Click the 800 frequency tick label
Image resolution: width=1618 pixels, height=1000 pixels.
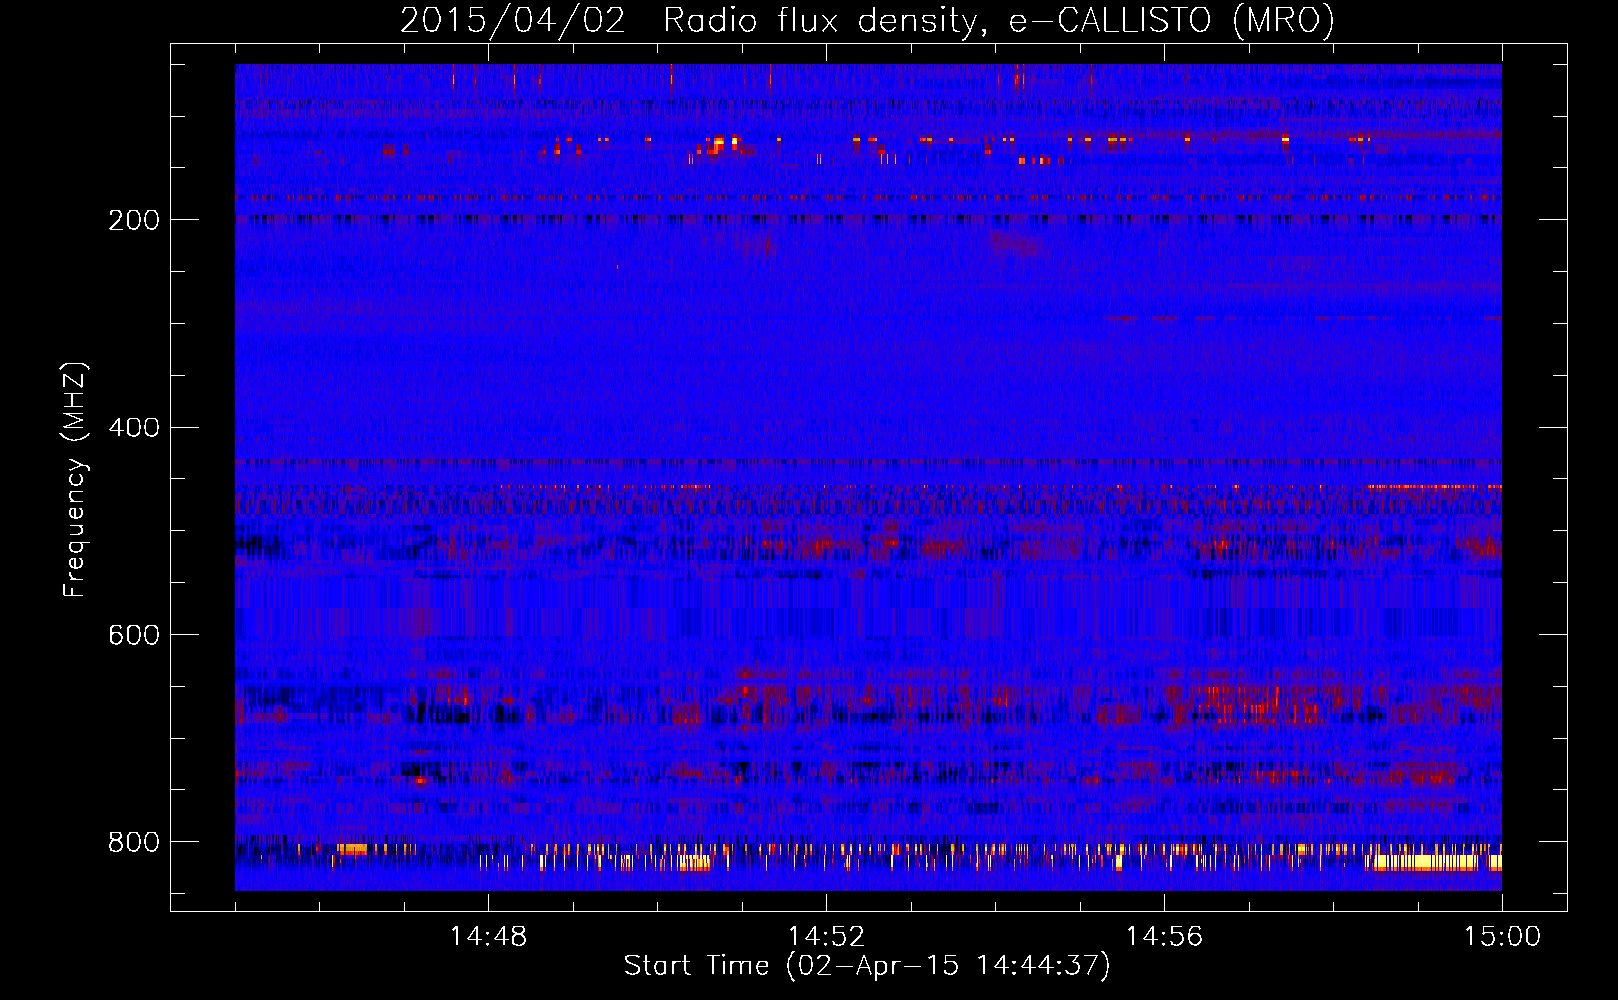coord(134,843)
